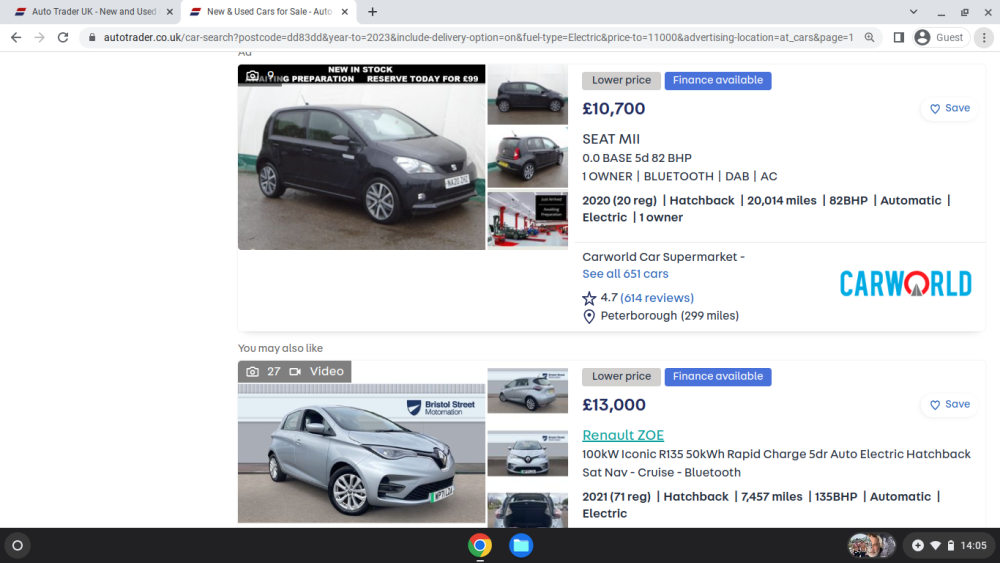Click camera icon on SEAT MII photo
This screenshot has width=1000, height=563.
tap(253, 76)
